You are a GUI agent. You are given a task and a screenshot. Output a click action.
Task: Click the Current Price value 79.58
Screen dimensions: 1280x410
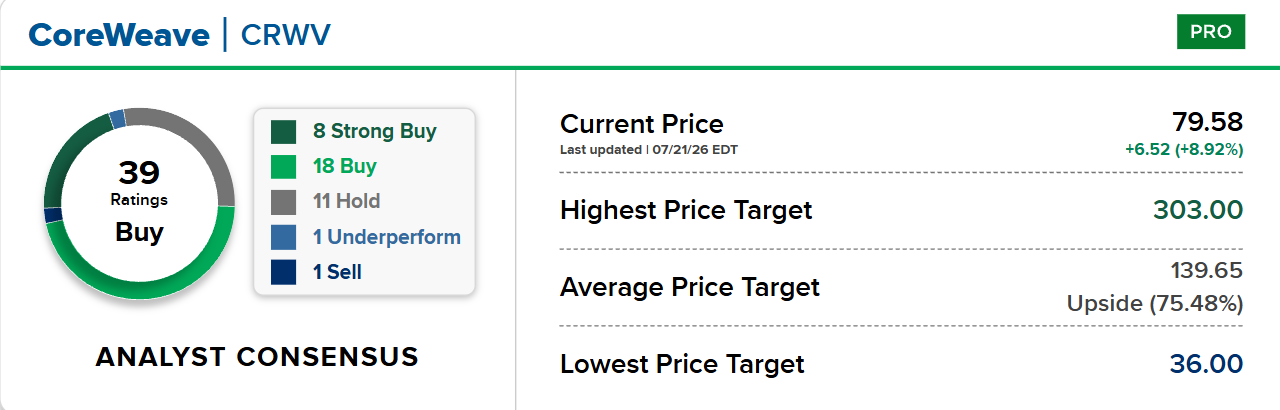[x=1208, y=122]
